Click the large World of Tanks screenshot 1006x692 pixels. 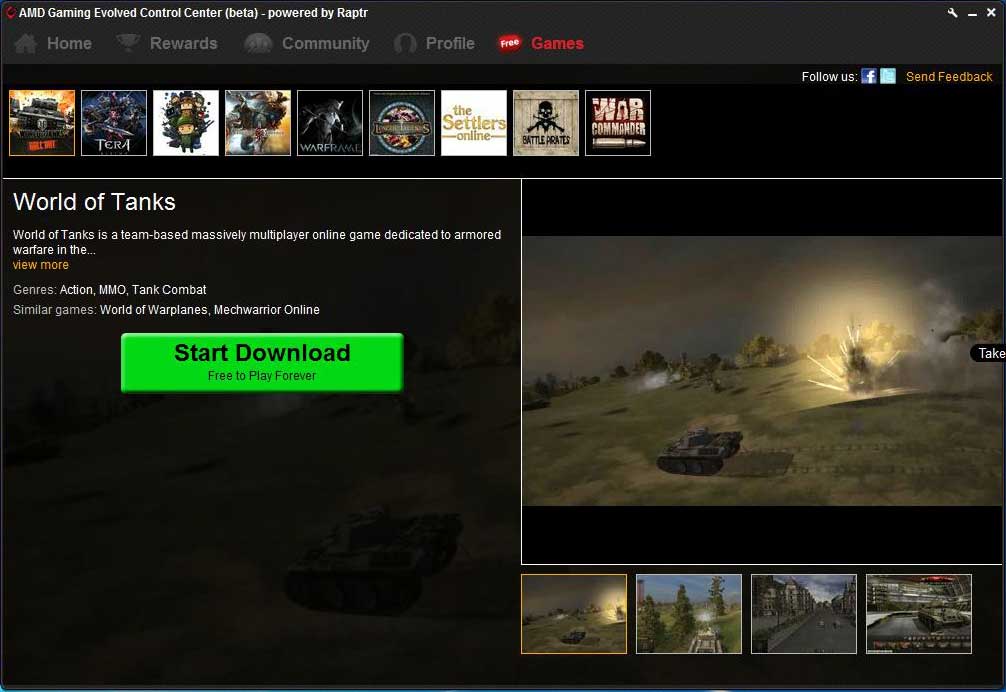point(762,371)
